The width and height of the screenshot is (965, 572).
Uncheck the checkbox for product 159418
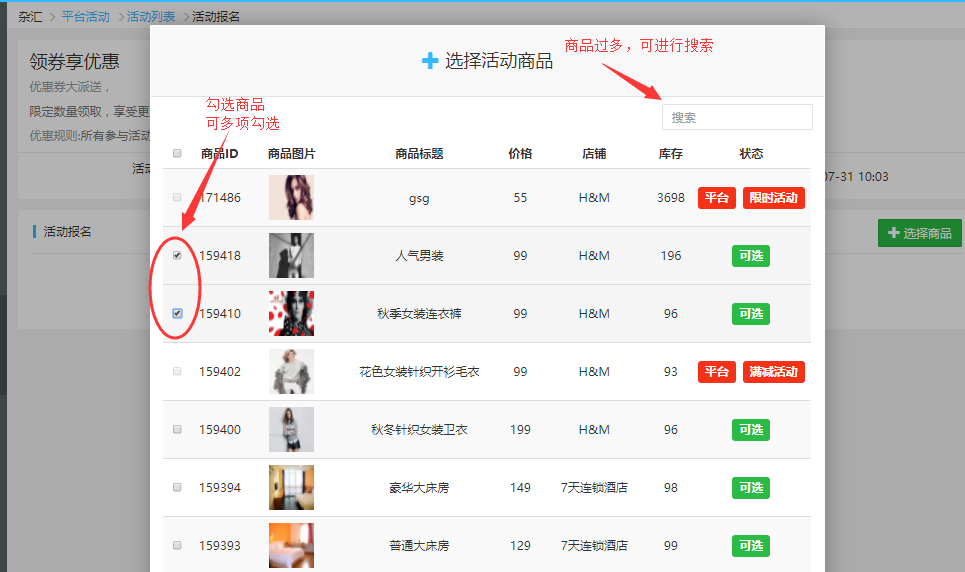coord(177,255)
